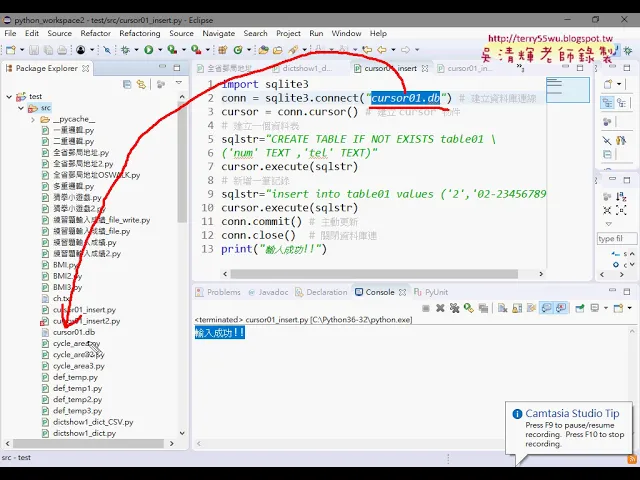Click the Display Selected Console monitor icon
The image size is (640, 480).
pyautogui.click(x=595, y=308)
